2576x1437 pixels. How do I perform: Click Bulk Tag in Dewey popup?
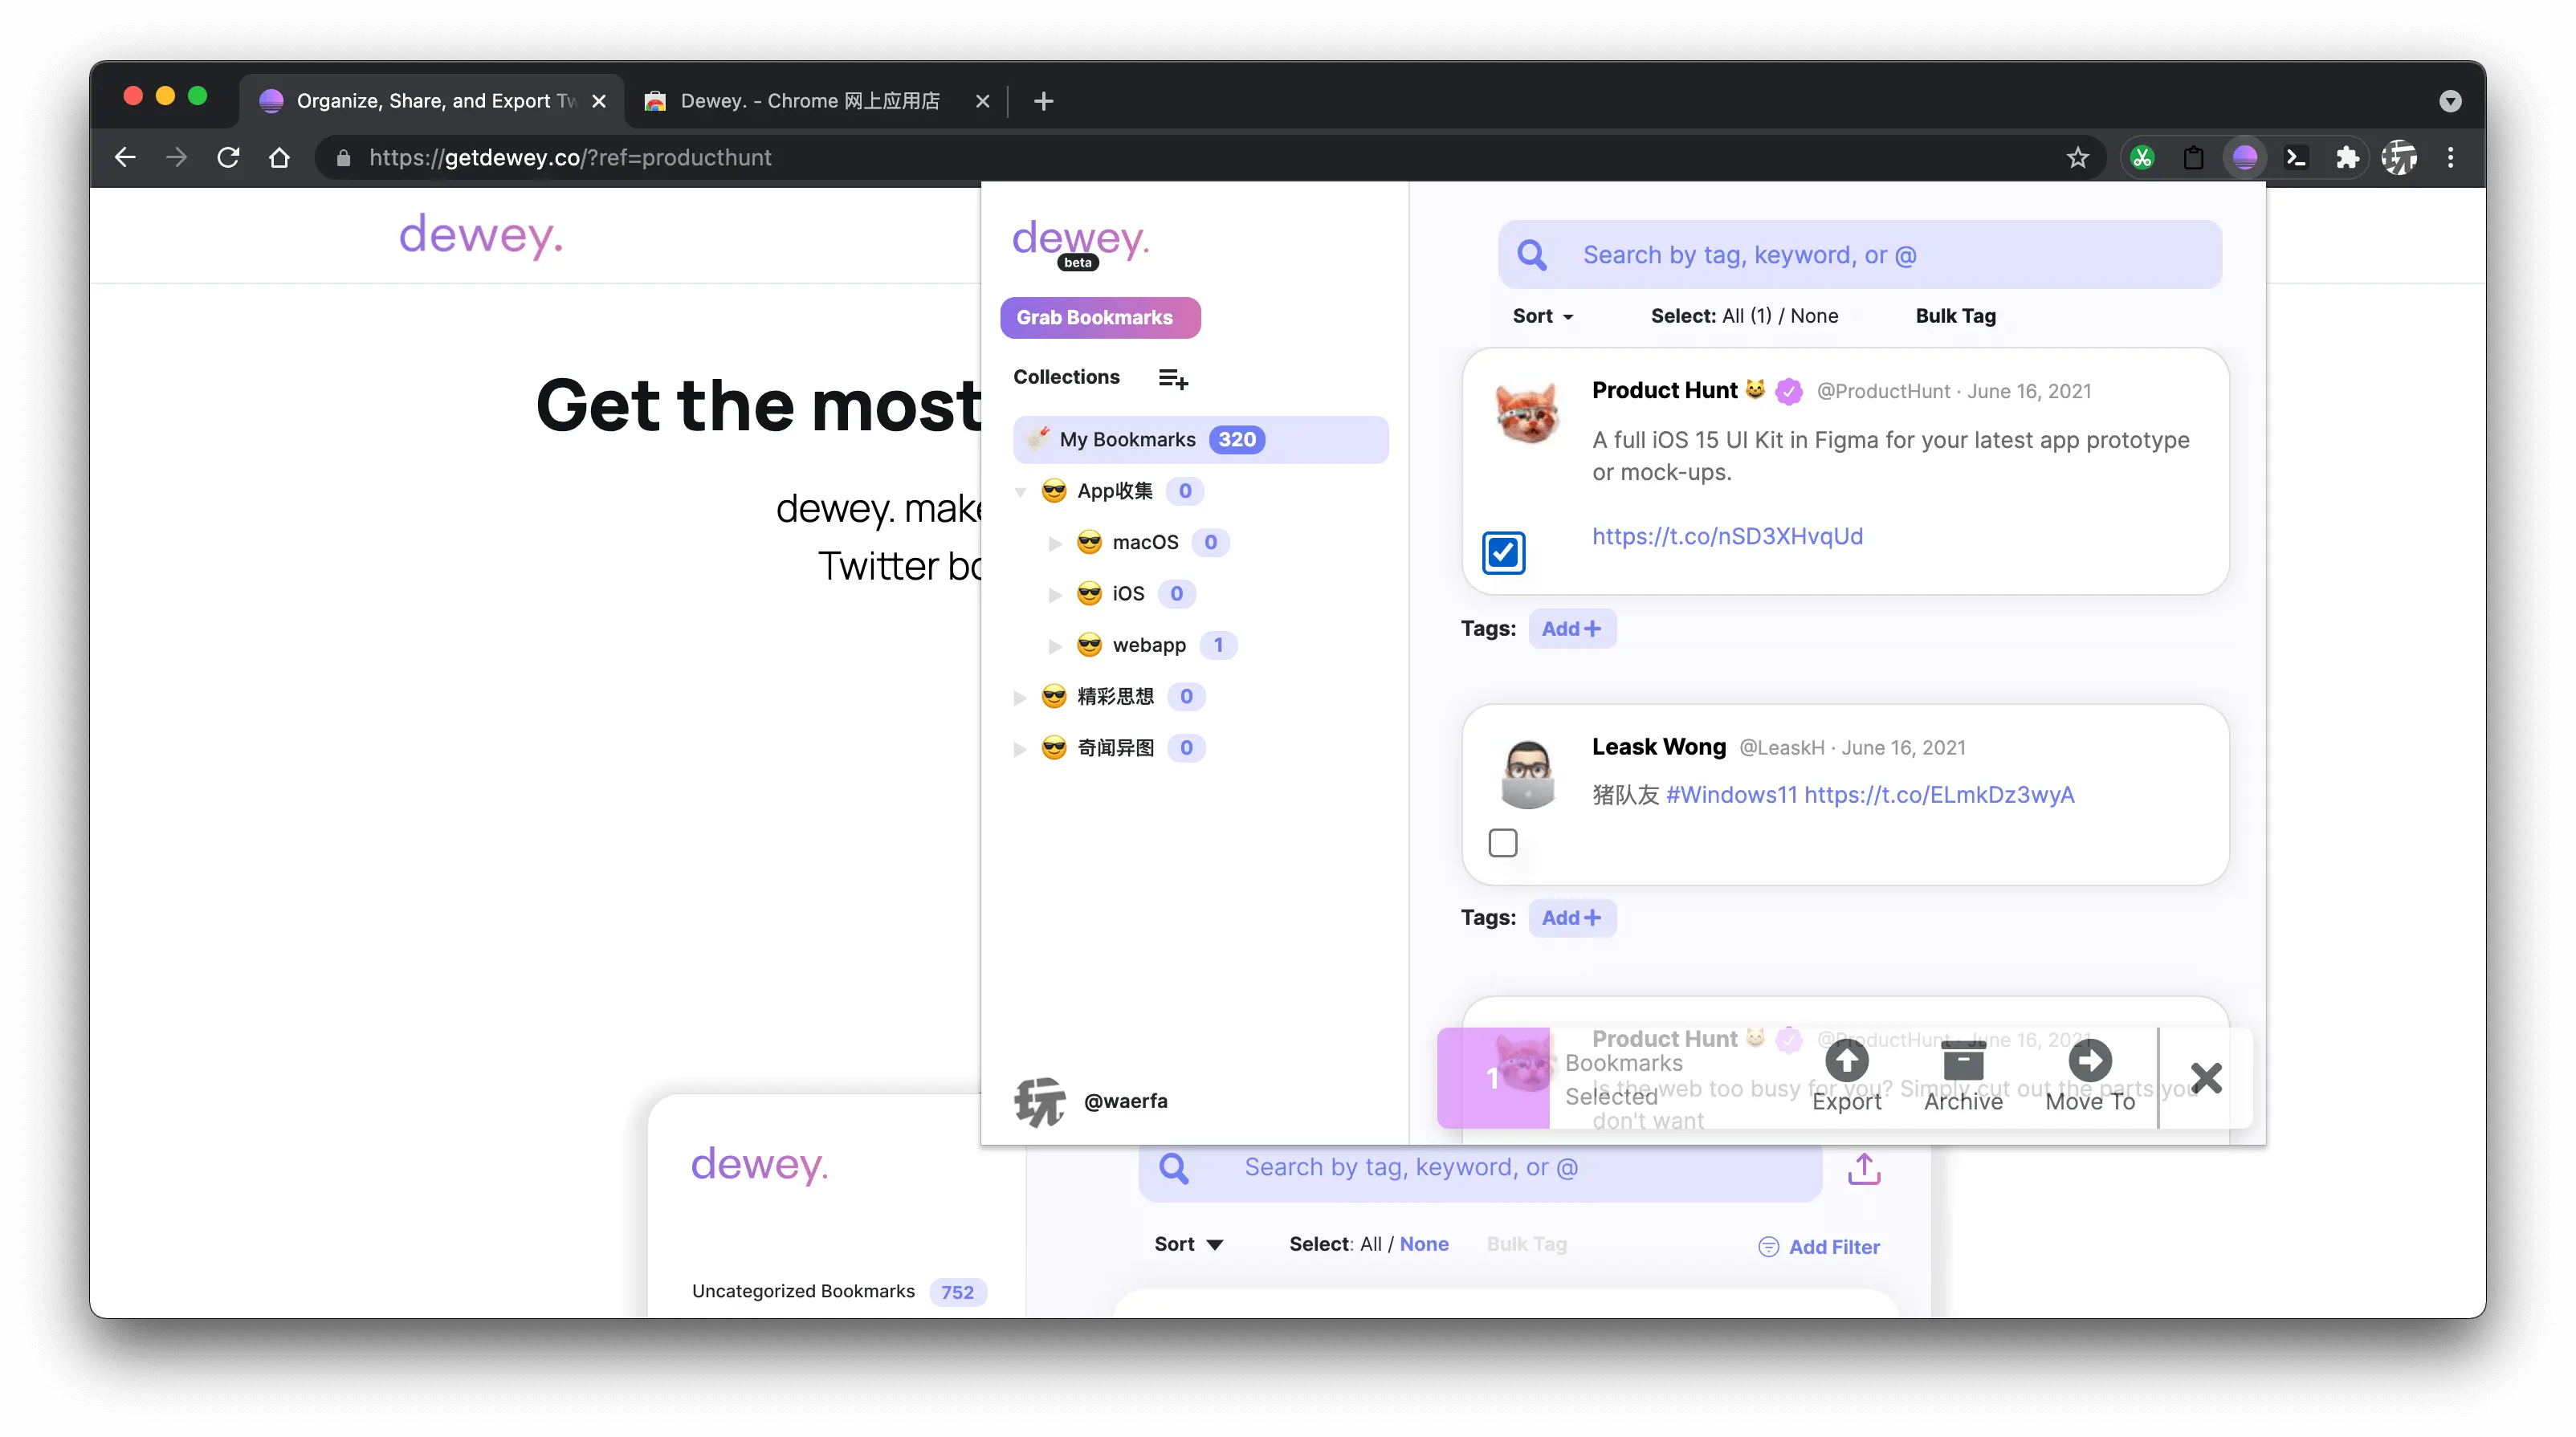pyautogui.click(x=1955, y=316)
